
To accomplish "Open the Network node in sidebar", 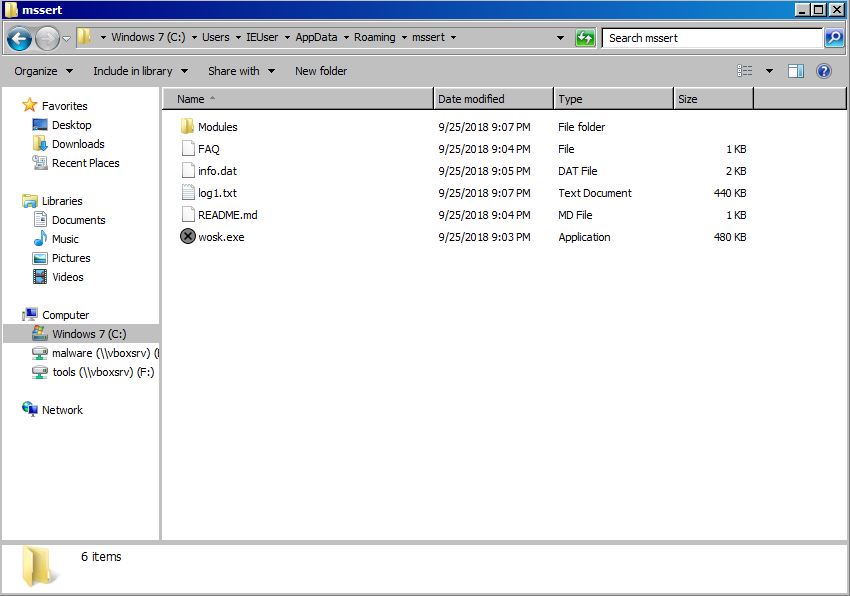I will (62, 410).
